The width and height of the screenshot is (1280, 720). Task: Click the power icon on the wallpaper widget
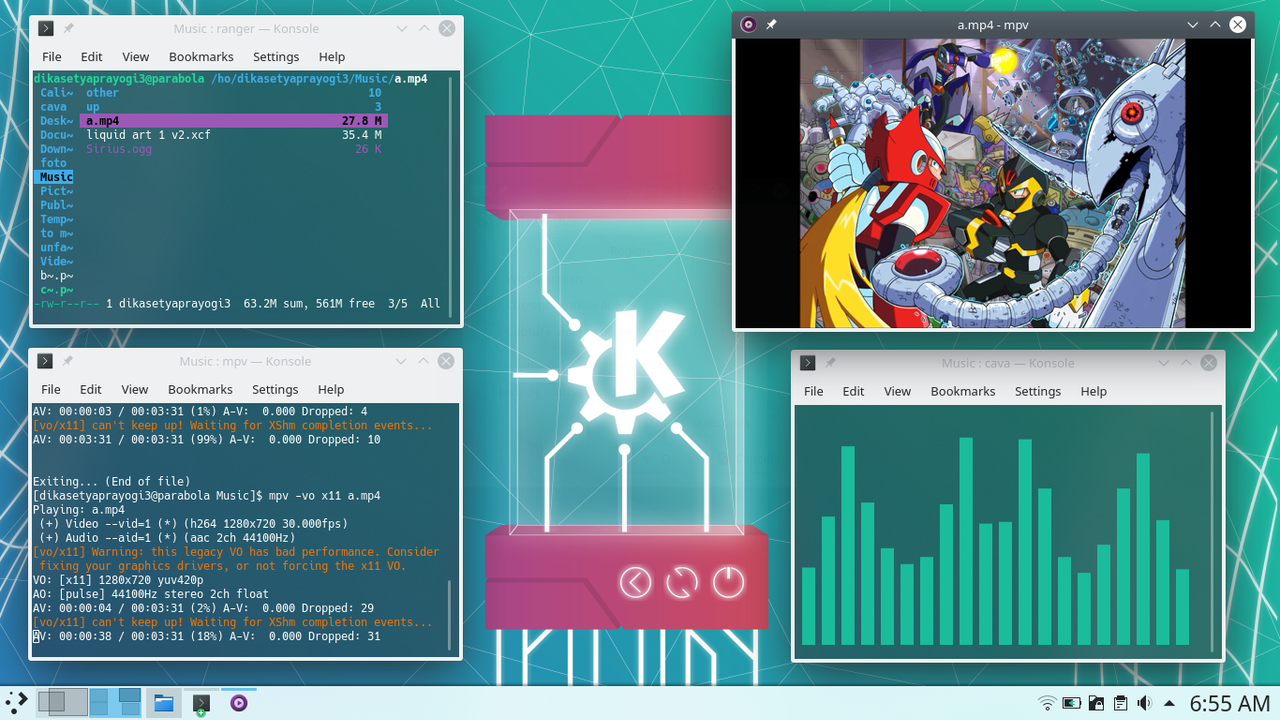tap(728, 581)
